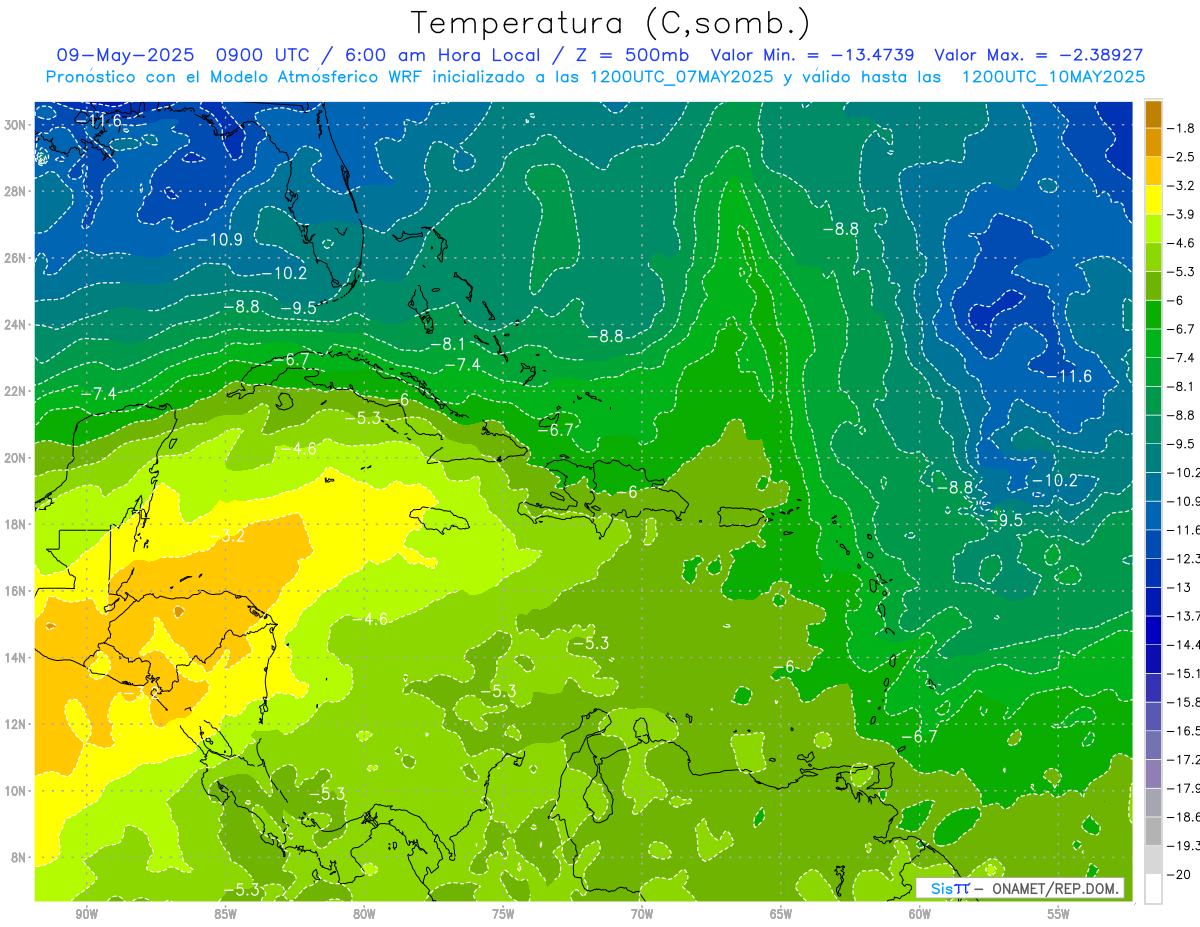Click the colorbar tick label '-13.7'

1184,615
